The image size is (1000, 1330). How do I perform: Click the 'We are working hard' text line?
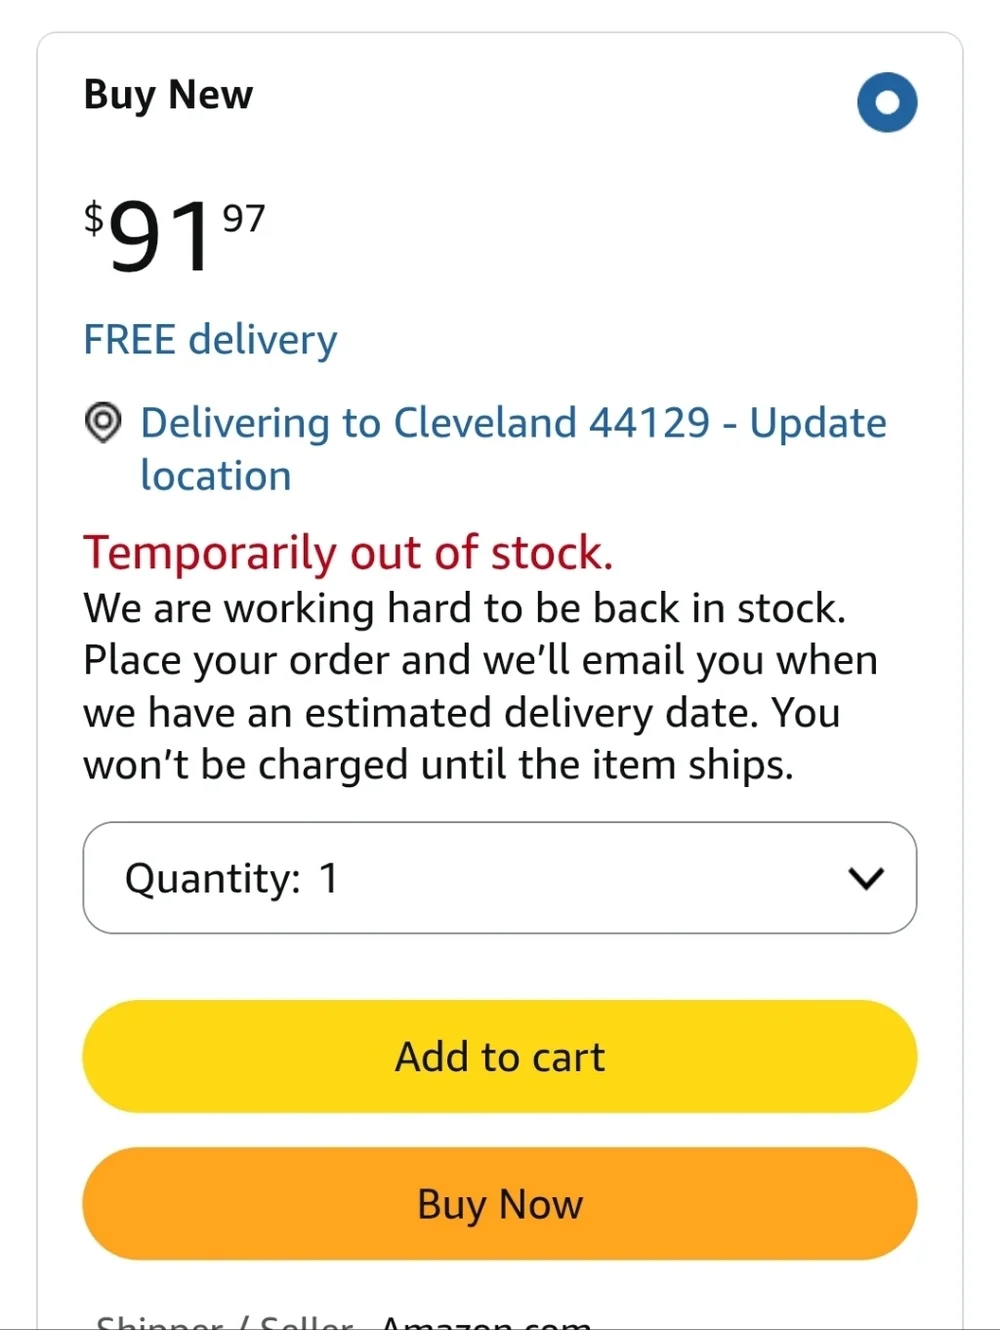(x=465, y=608)
